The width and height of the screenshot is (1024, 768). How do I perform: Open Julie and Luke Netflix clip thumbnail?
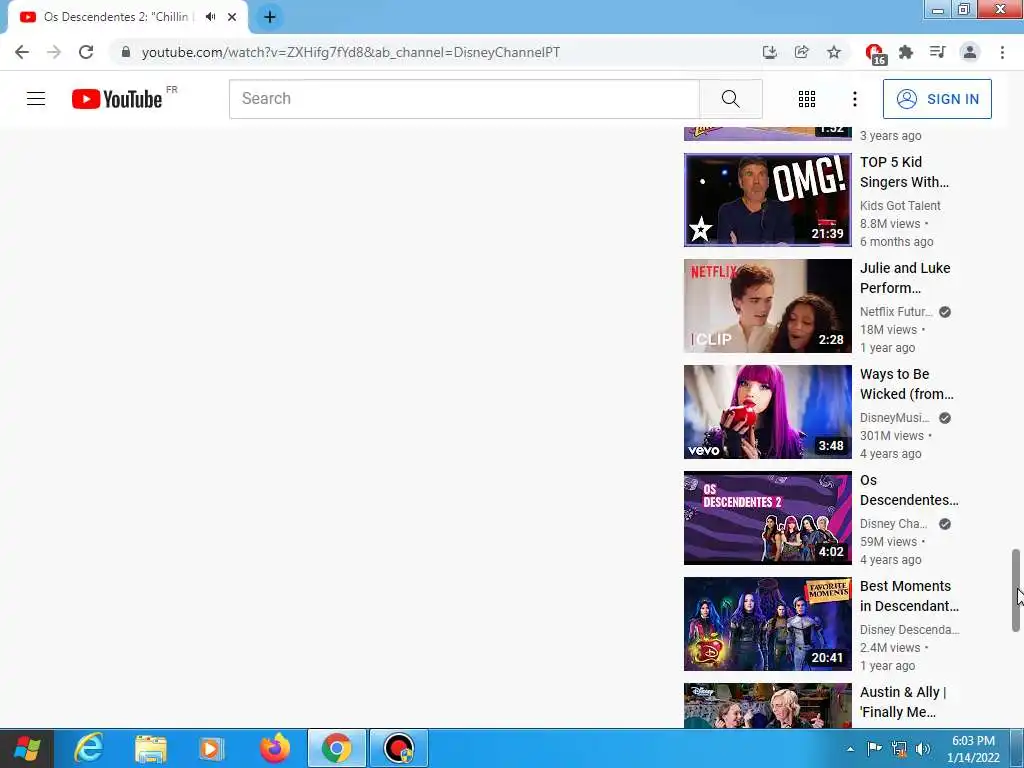pyautogui.click(x=767, y=306)
